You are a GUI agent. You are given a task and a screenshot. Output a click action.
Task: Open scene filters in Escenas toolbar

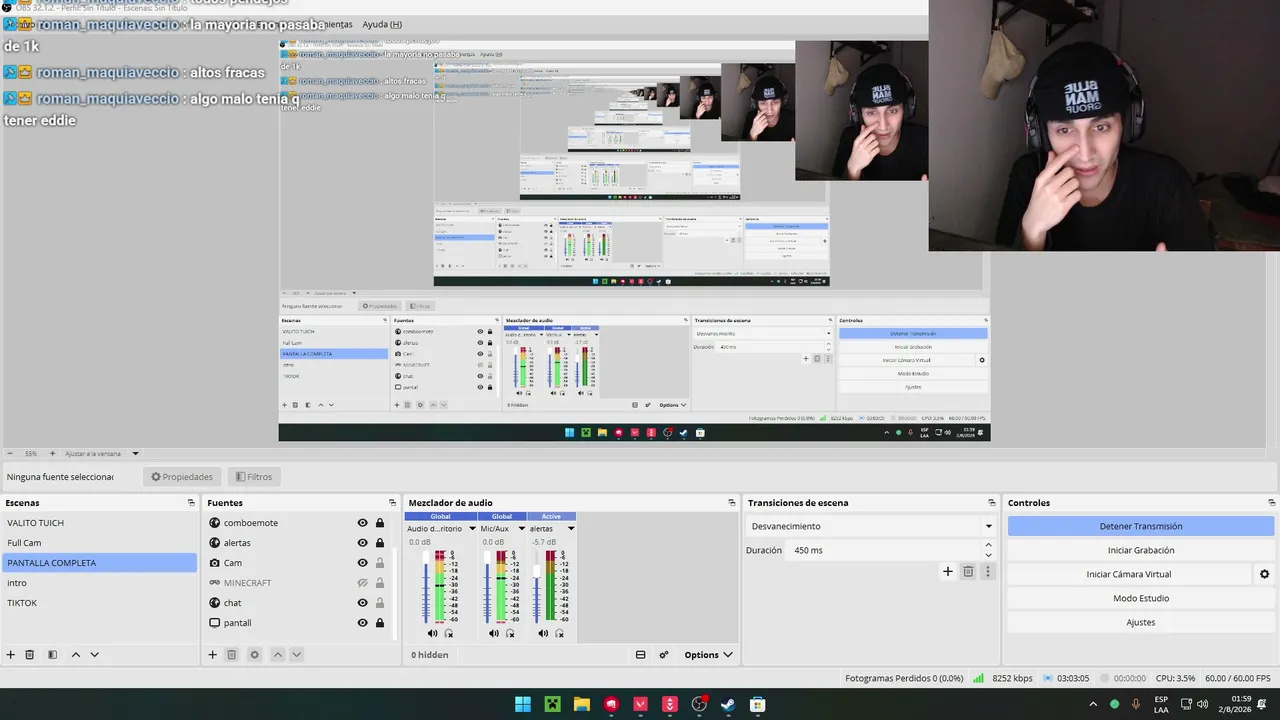coord(52,655)
